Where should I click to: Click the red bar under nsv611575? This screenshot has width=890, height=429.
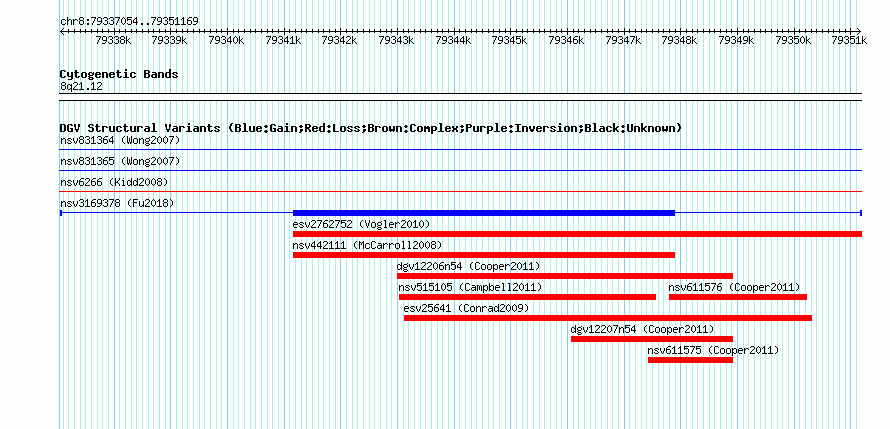coord(690,360)
